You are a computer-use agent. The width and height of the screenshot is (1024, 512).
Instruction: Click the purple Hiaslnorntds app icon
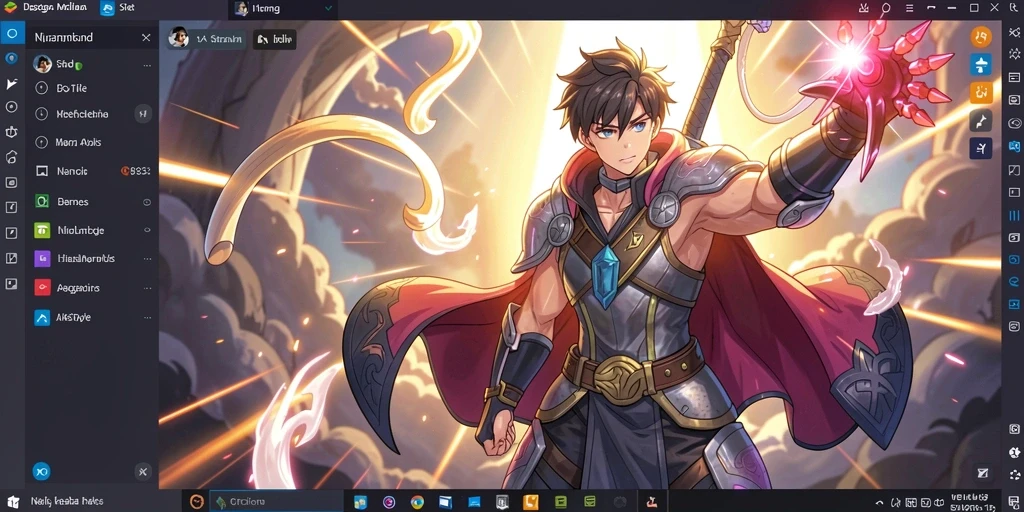tap(42, 259)
